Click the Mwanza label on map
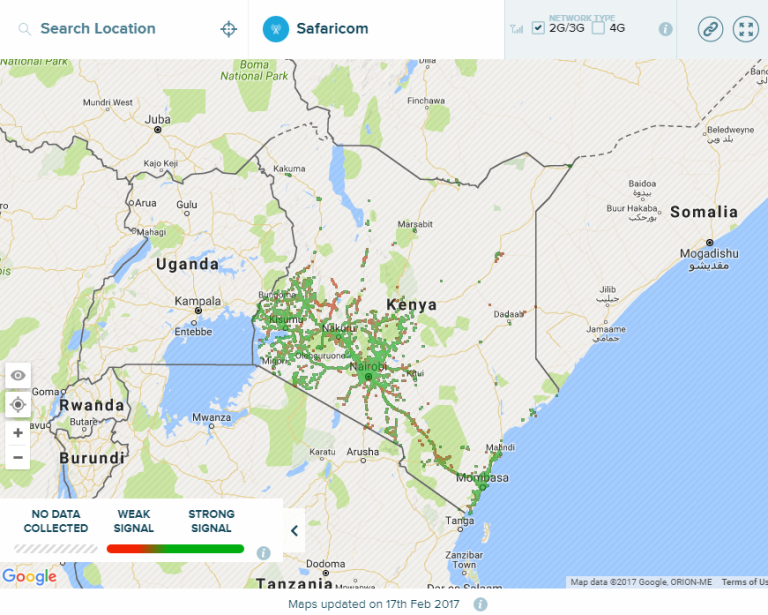This screenshot has width=768, height=615. (211, 417)
